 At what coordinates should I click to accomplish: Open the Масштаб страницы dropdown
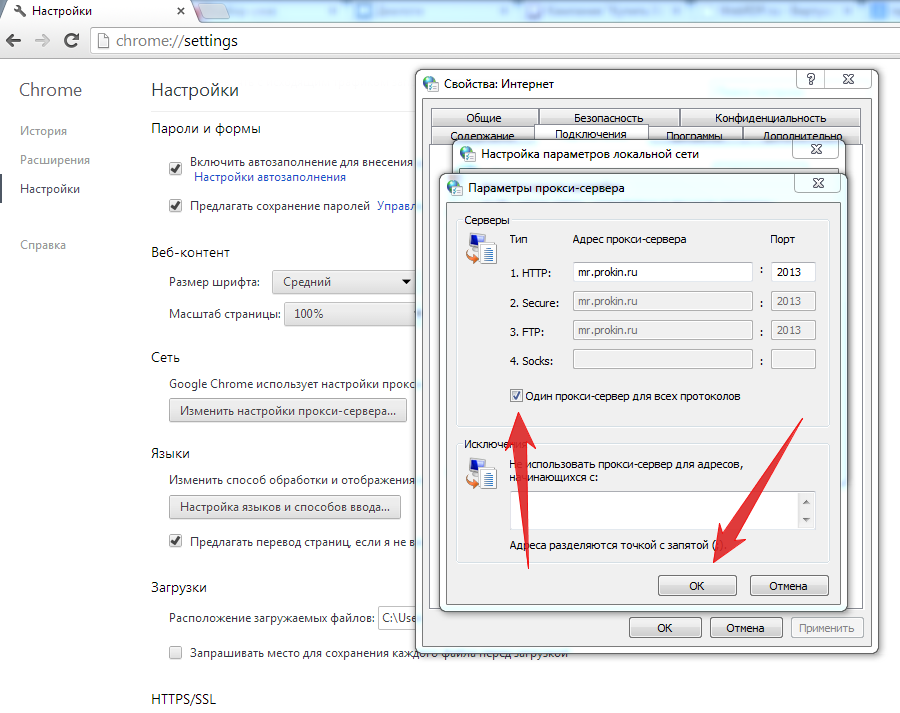(x=350, y=314)
